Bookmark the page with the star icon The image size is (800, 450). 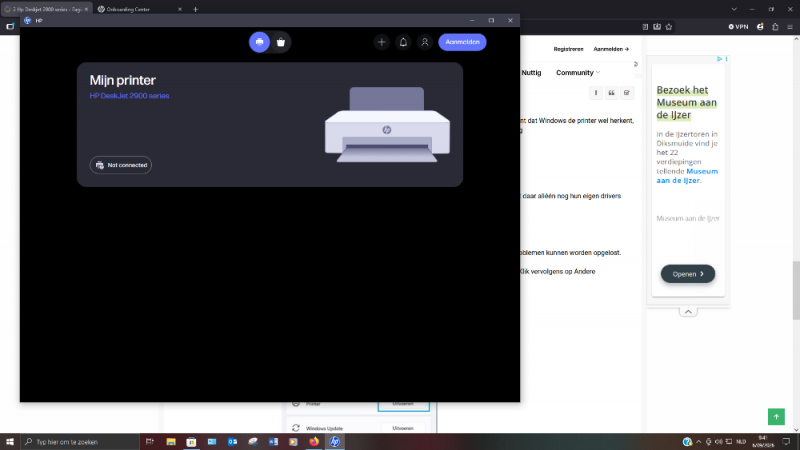point(668,27)
